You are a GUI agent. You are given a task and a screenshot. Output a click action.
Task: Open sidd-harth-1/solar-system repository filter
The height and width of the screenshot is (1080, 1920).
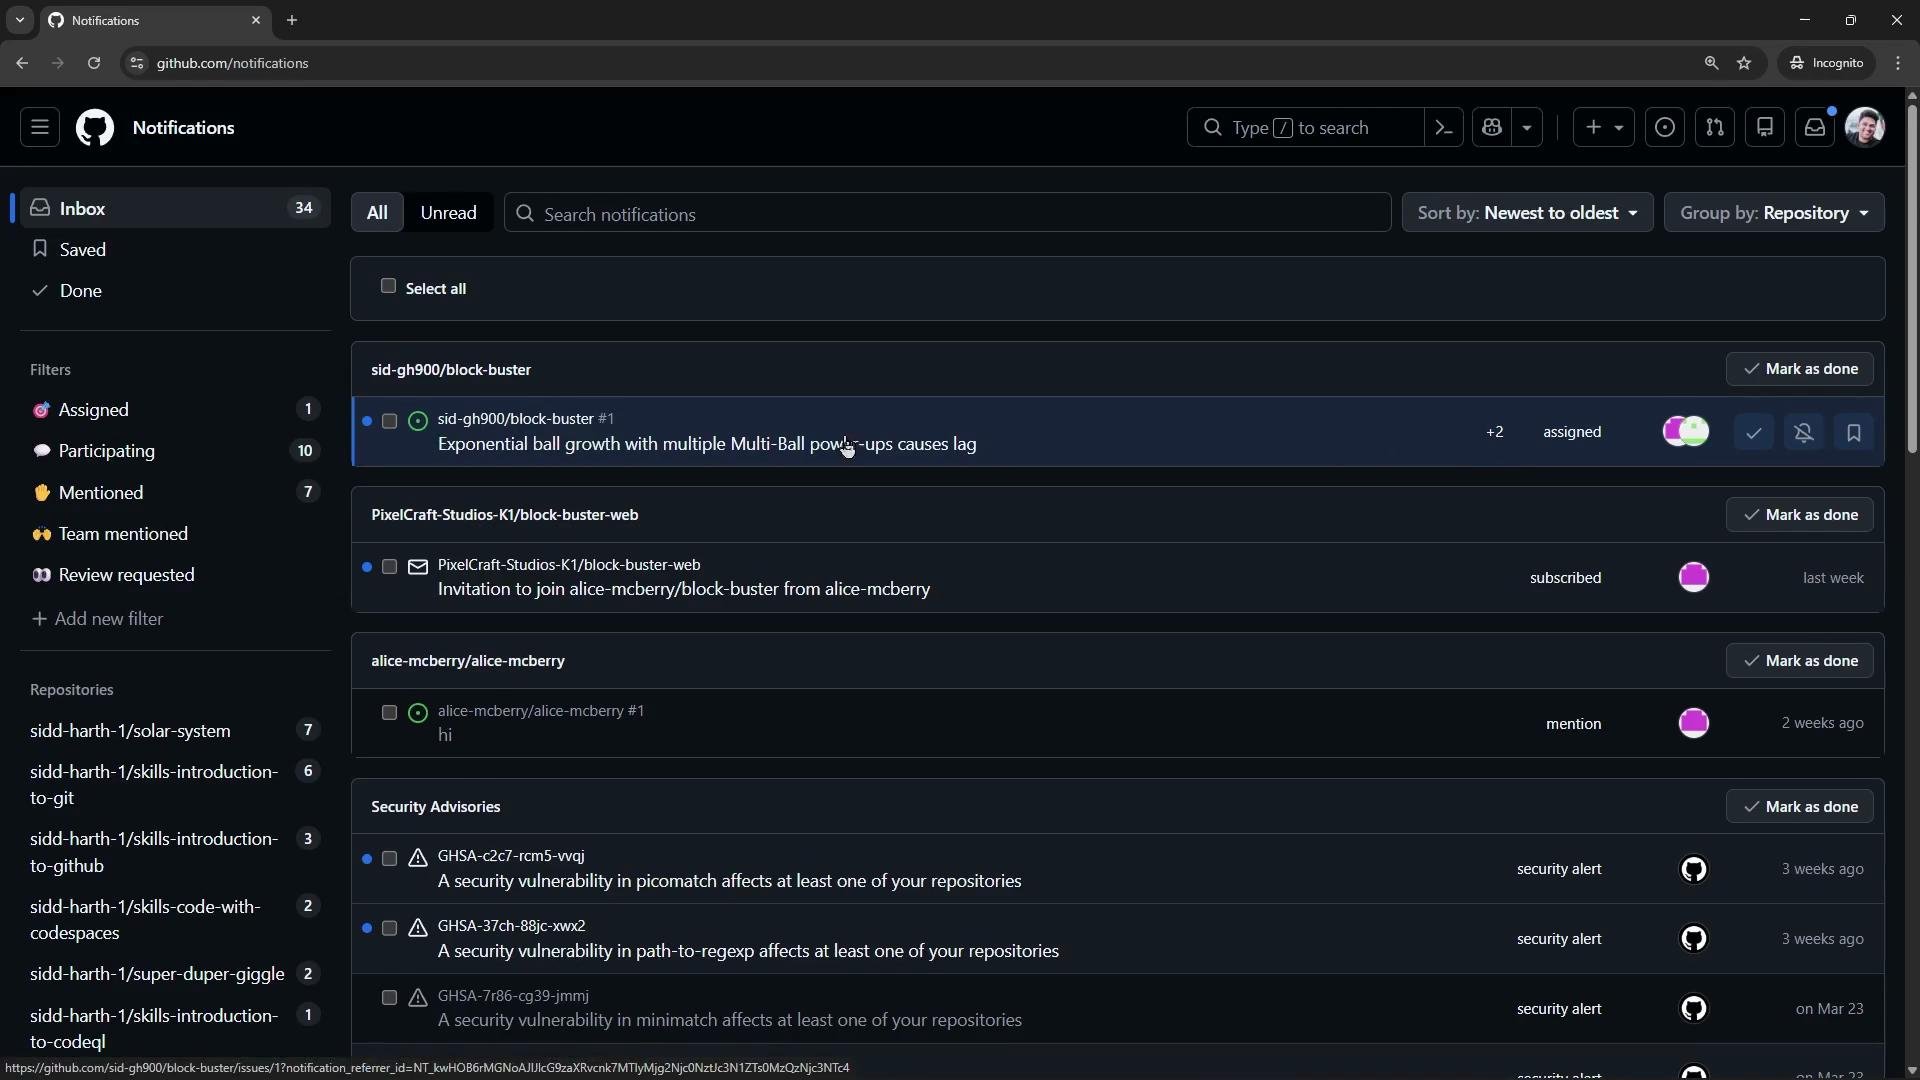pyautogui.click(x=175, y=731)
